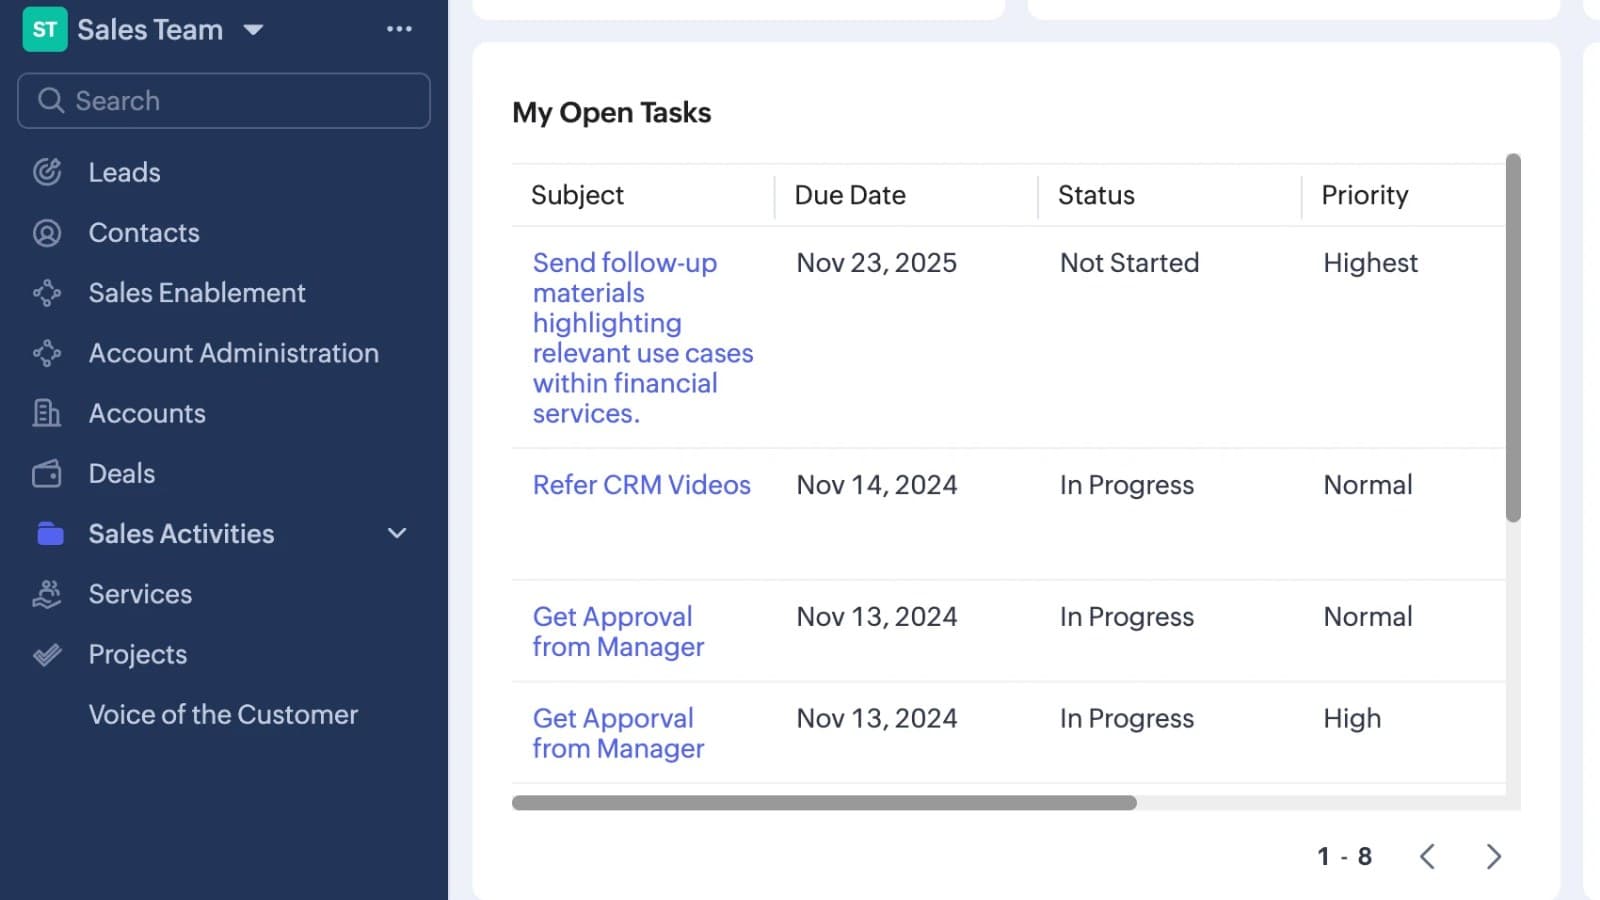1600x900 pixels.
Task: Open the Contacts module
Action: [x=144, y=233]
